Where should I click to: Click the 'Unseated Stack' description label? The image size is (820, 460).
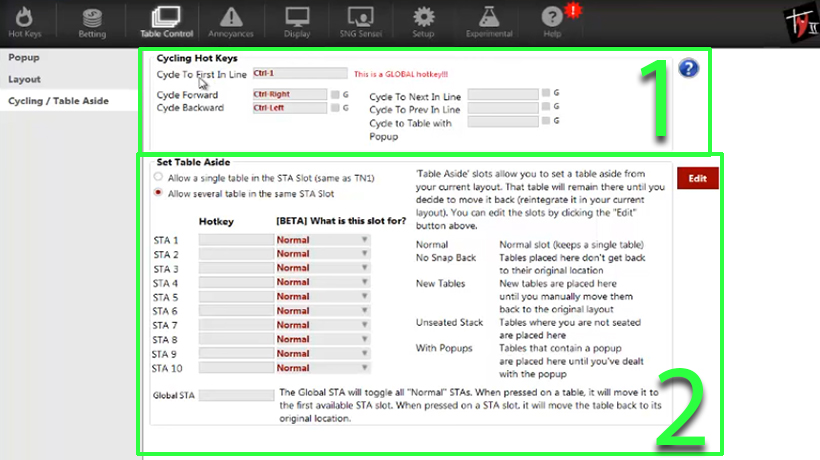point(449,323)
